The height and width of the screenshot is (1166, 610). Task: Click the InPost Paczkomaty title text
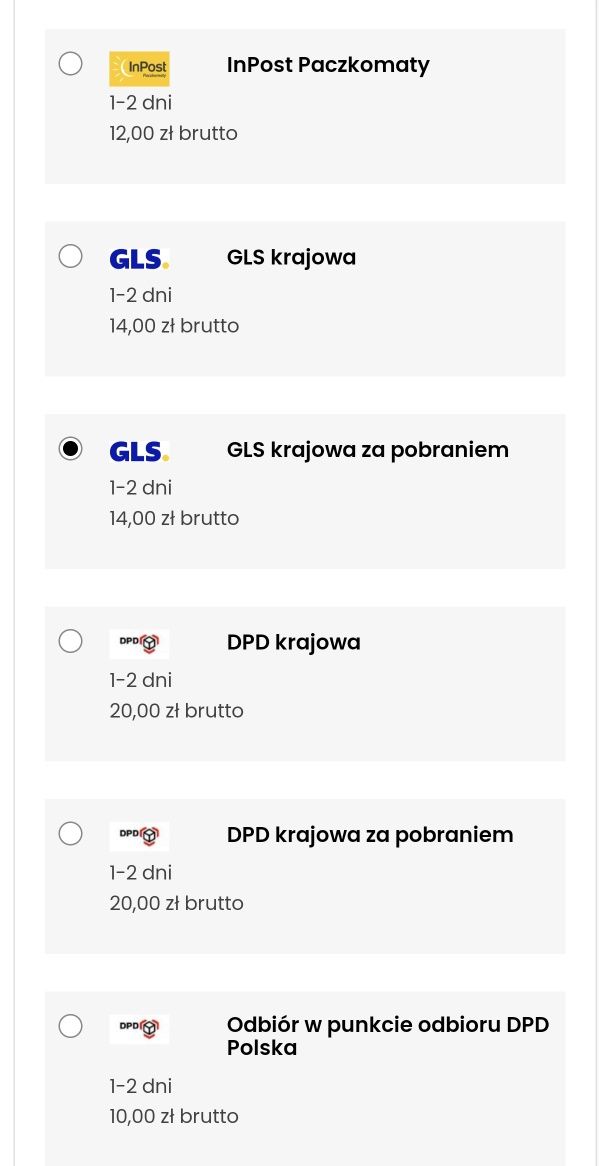click(328, 65)
